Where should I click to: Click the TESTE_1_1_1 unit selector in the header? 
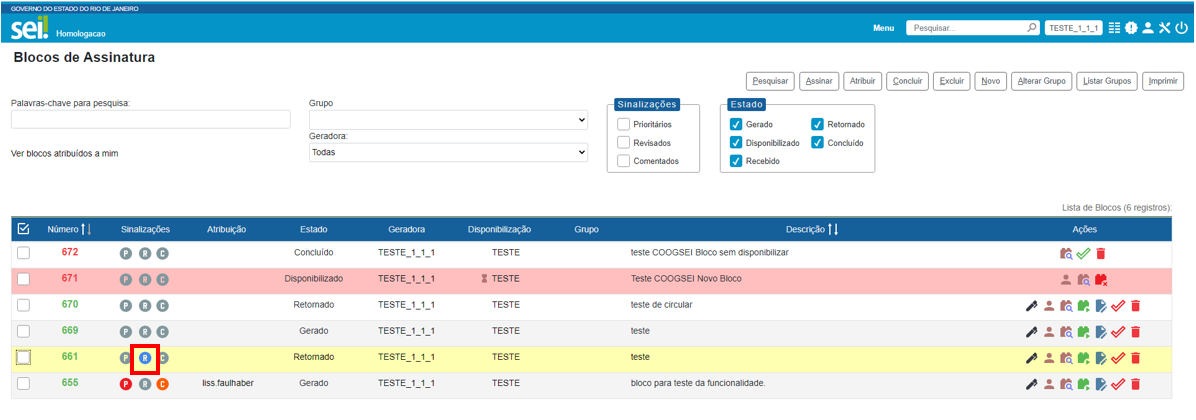click(1073, 28)
